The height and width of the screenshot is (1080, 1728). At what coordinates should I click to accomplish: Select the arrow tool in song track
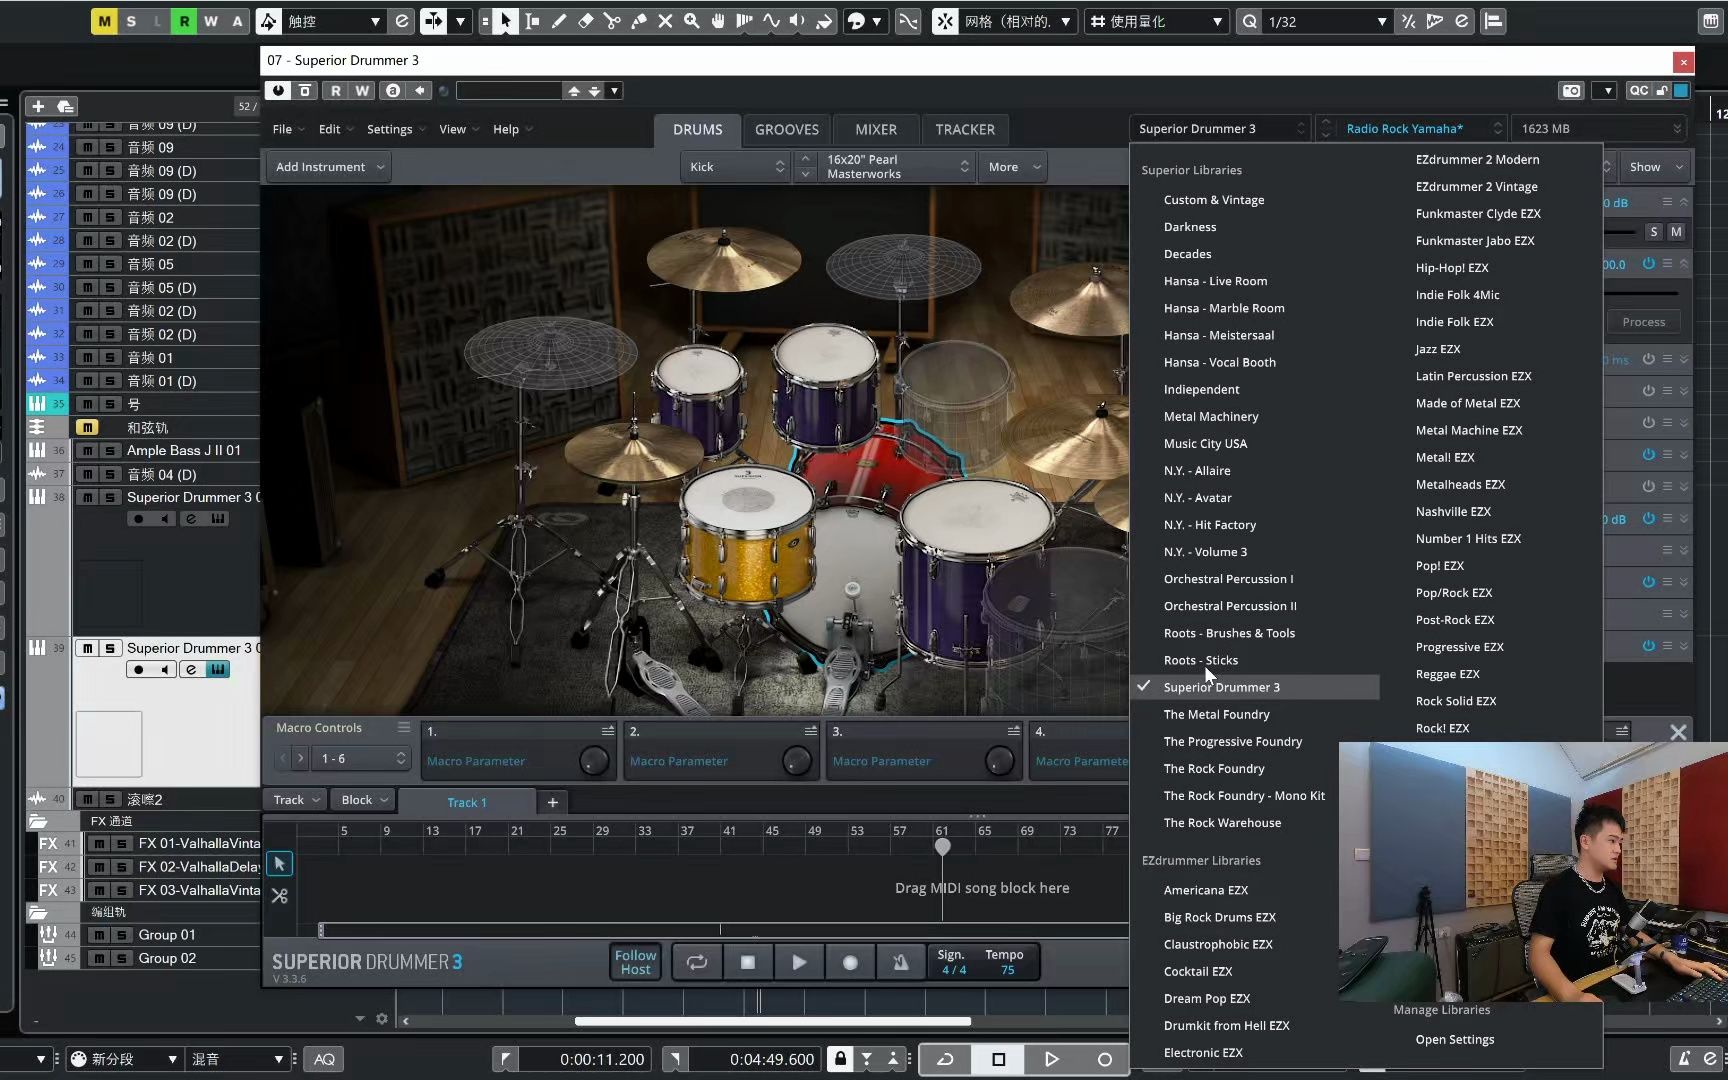click(280, 863)
